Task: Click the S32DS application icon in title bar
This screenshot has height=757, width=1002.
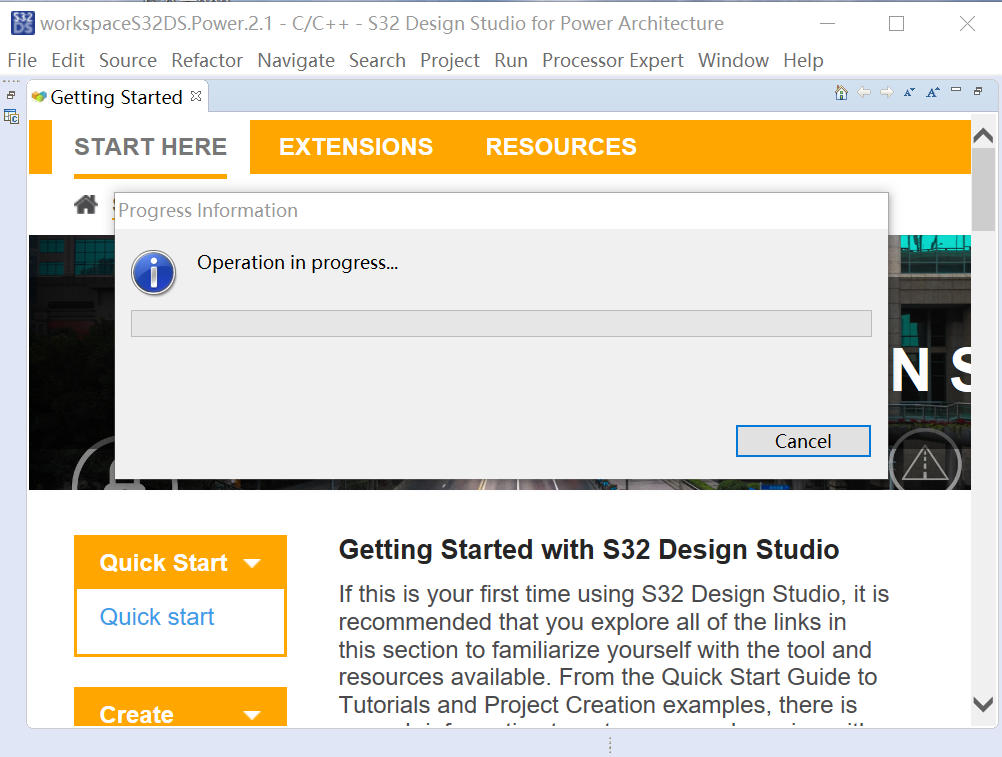Action: pyautogui.click(x=23, y=23)
